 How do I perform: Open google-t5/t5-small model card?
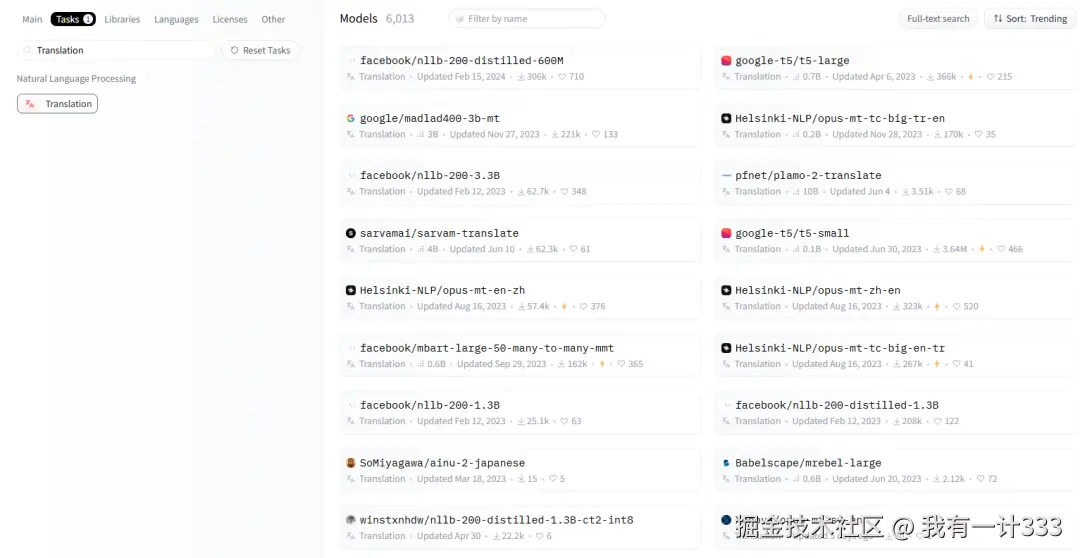point(895,240)
